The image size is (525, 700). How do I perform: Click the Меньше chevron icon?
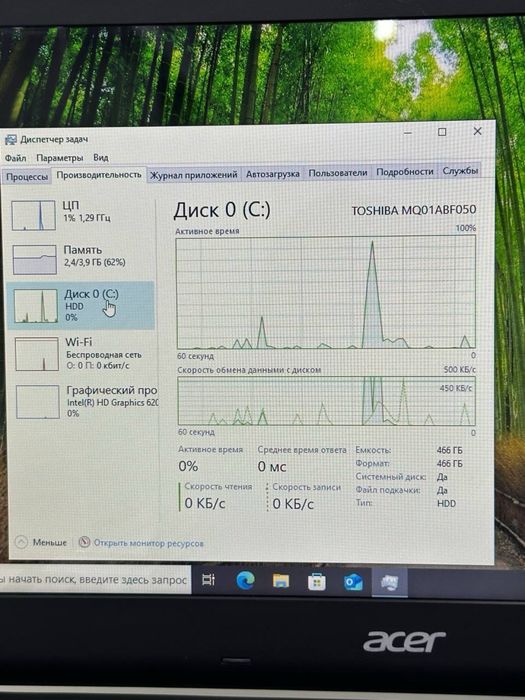point(21,542)
